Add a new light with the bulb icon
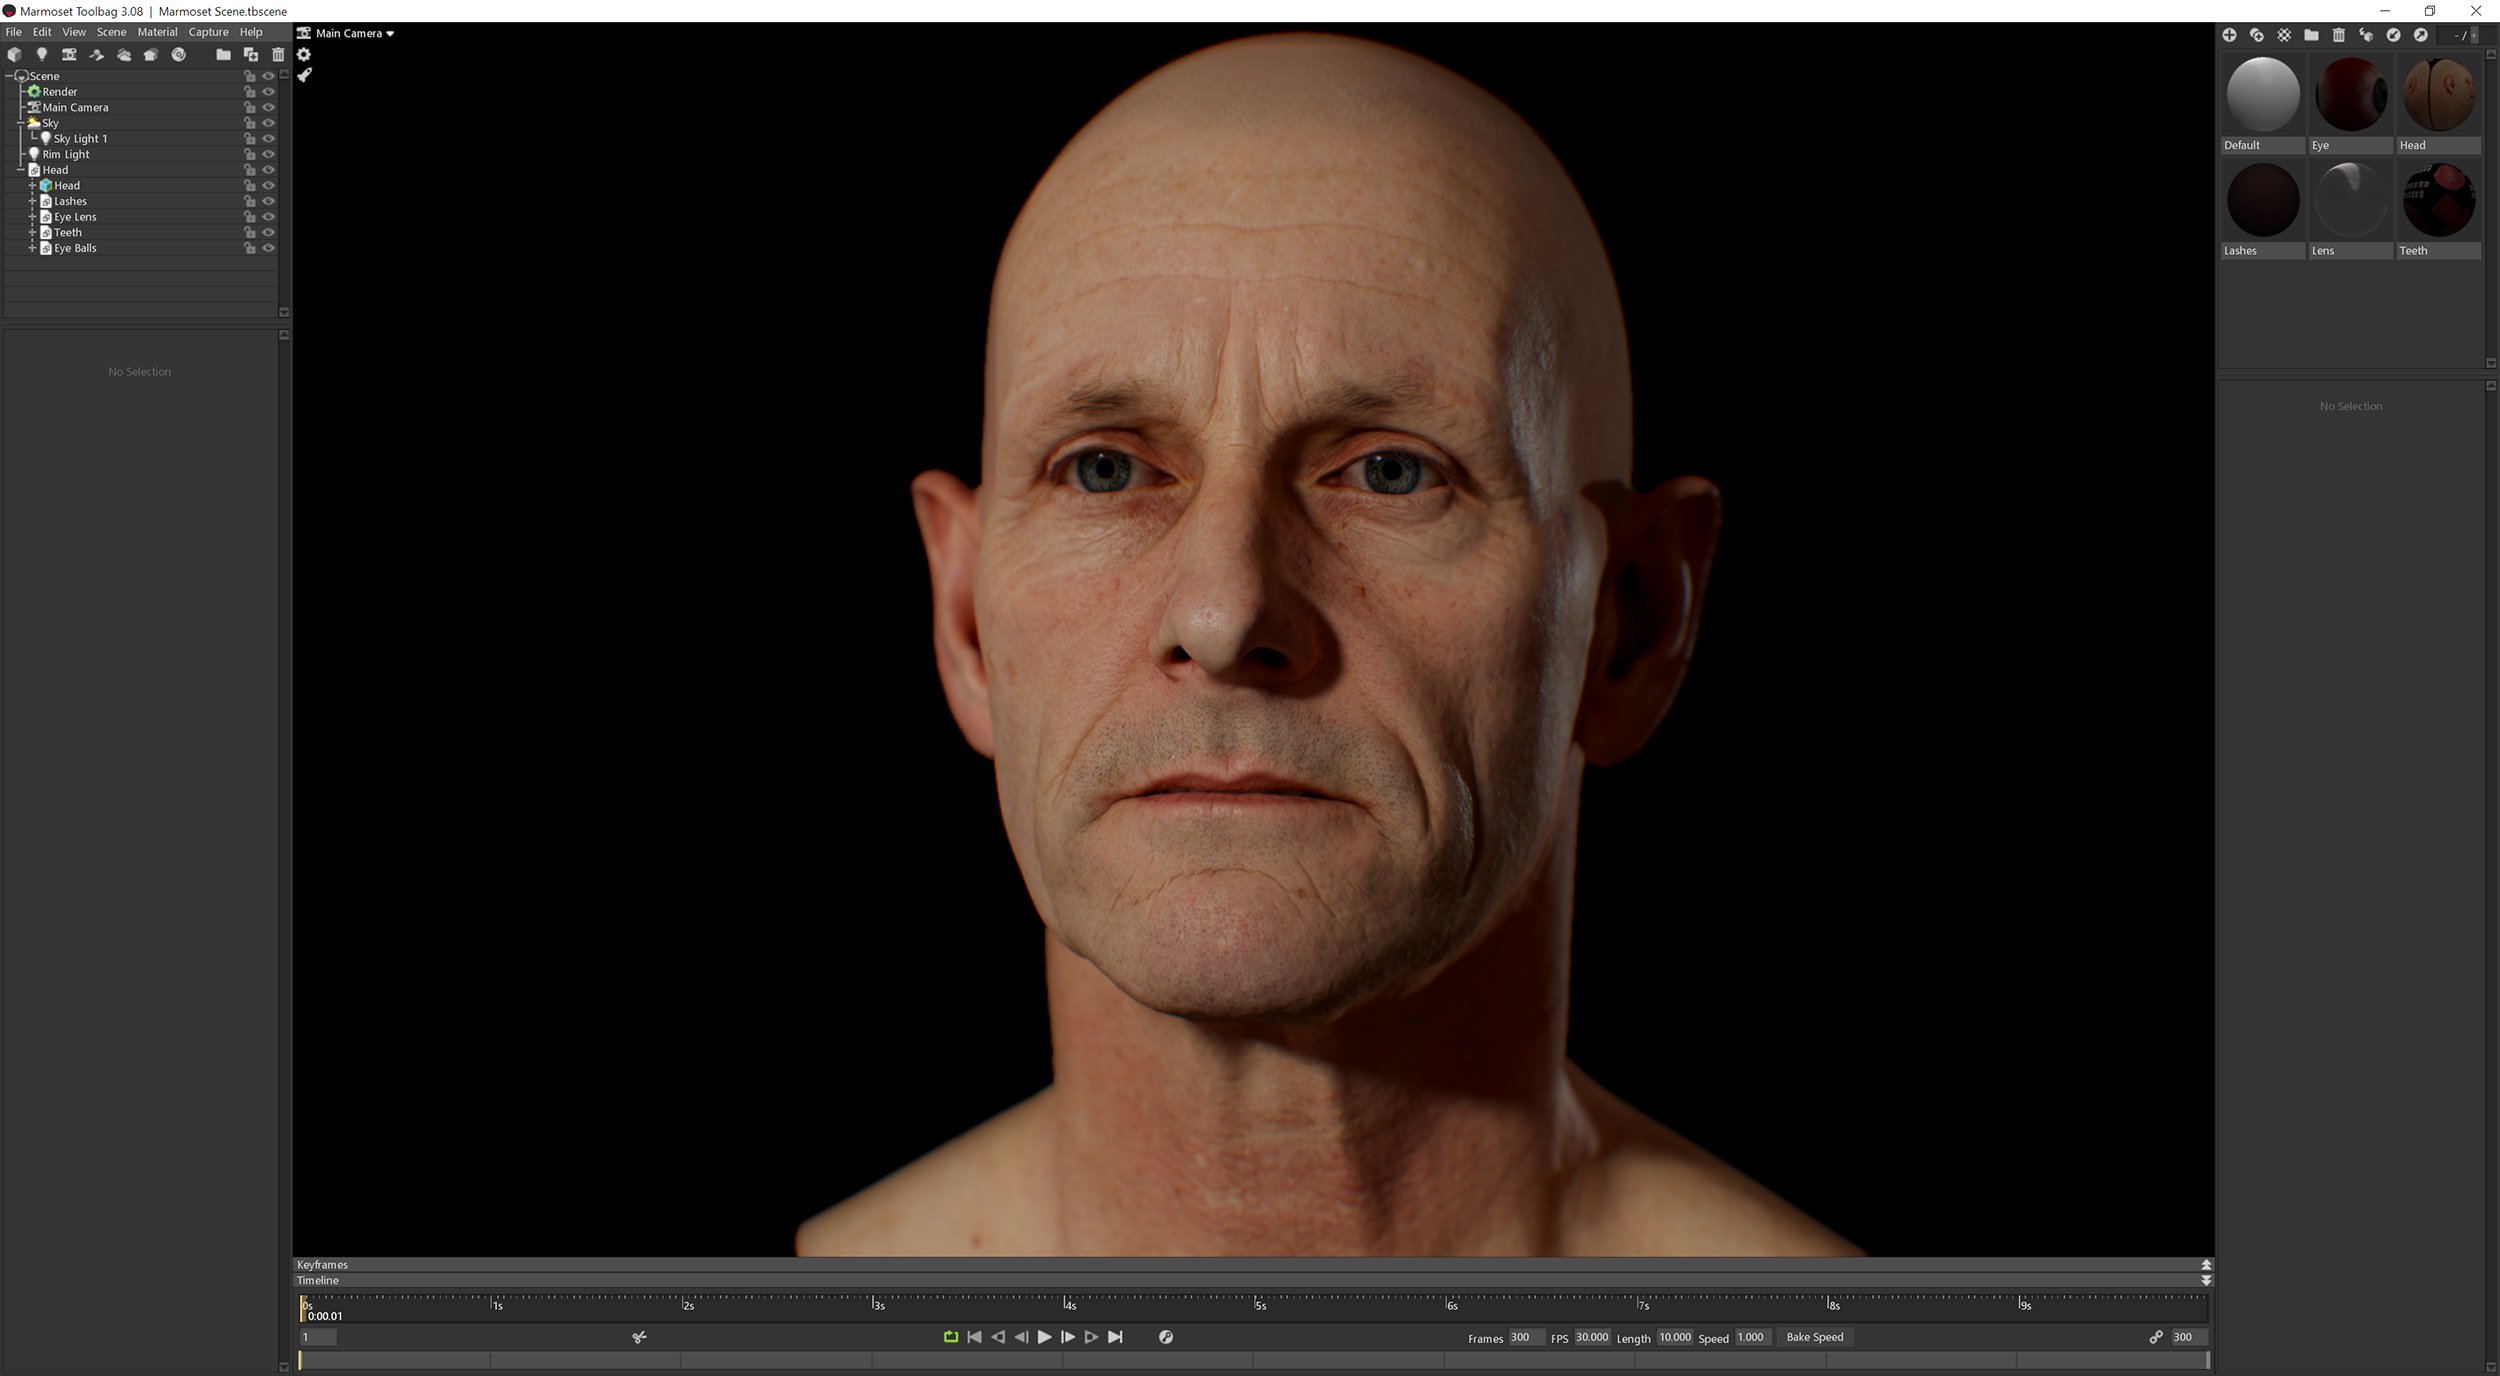This screenshot has height=1376, width=2500. point(42,55)
